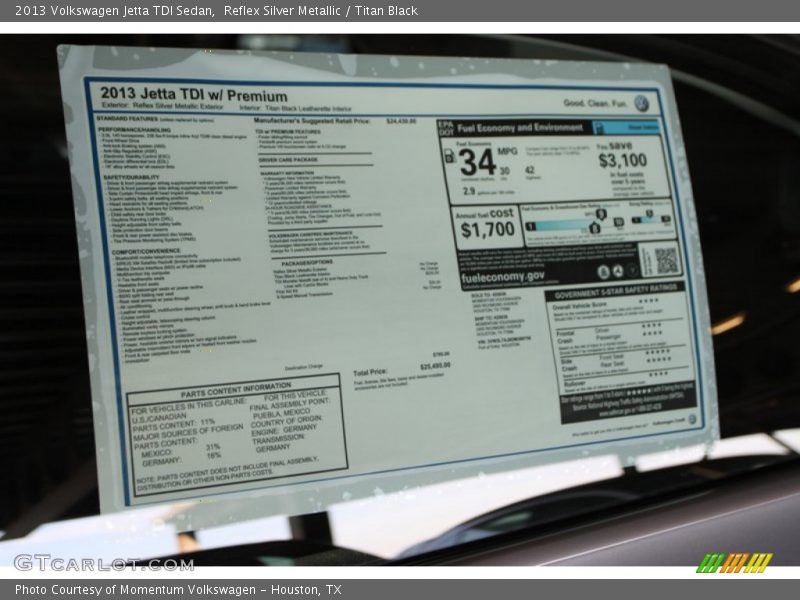
Task: Click the Total Price label
Action: click(x=370, y=371)
